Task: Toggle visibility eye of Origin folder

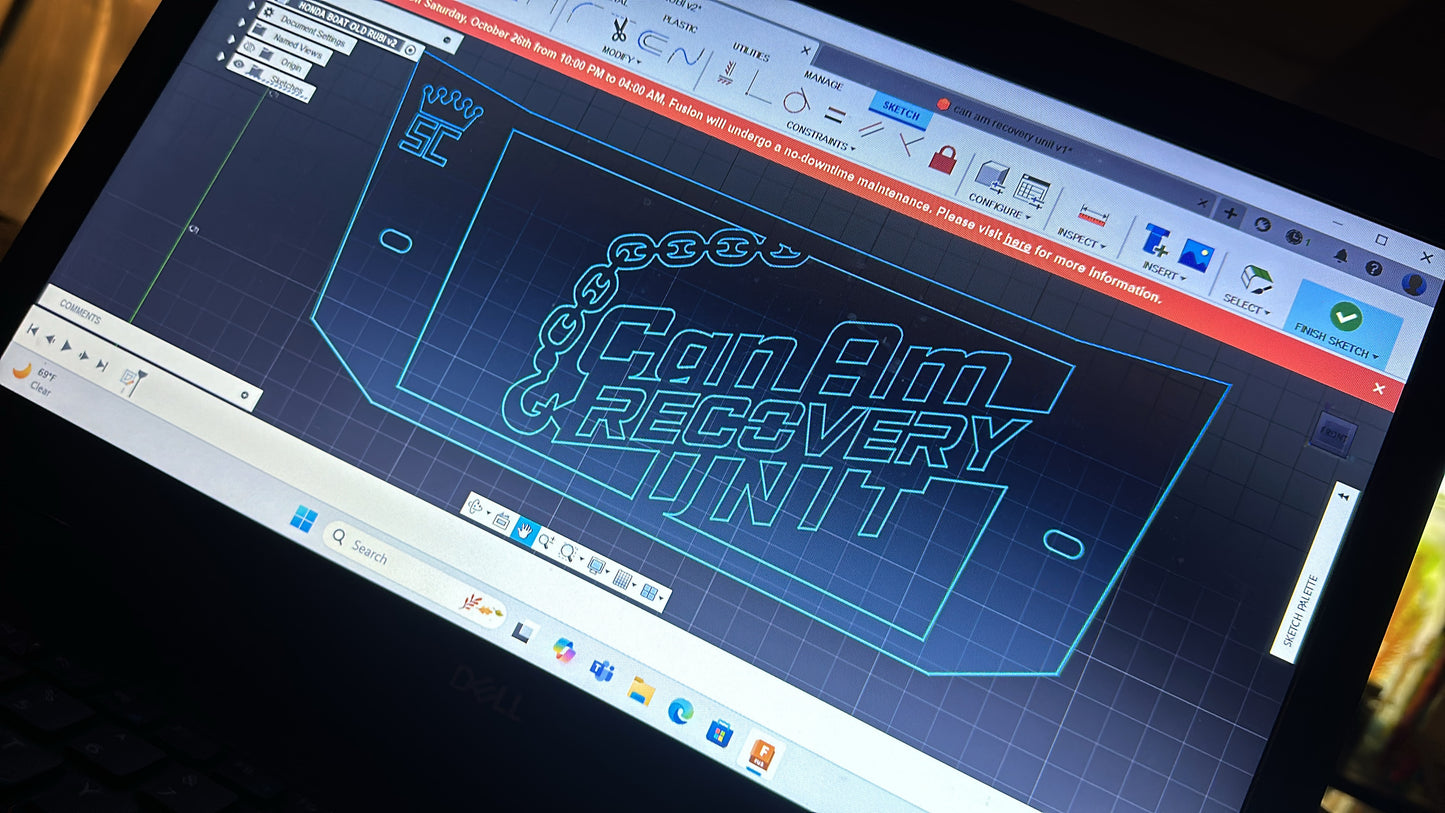Action: pyautogui.click(x=249, y=45)
